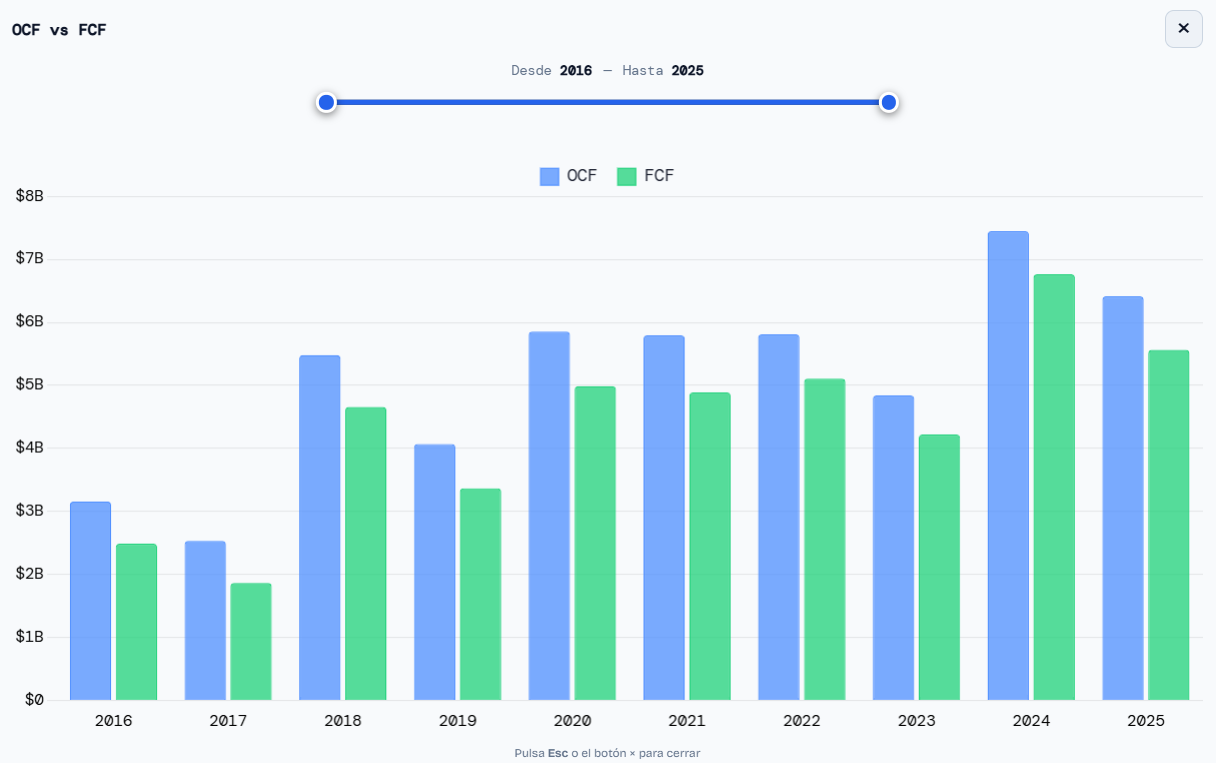Image resolution: width=1216 pixels, height=763 pixels.
Task: Click the 2021 OCF blue bar
Action: [664, 518]
